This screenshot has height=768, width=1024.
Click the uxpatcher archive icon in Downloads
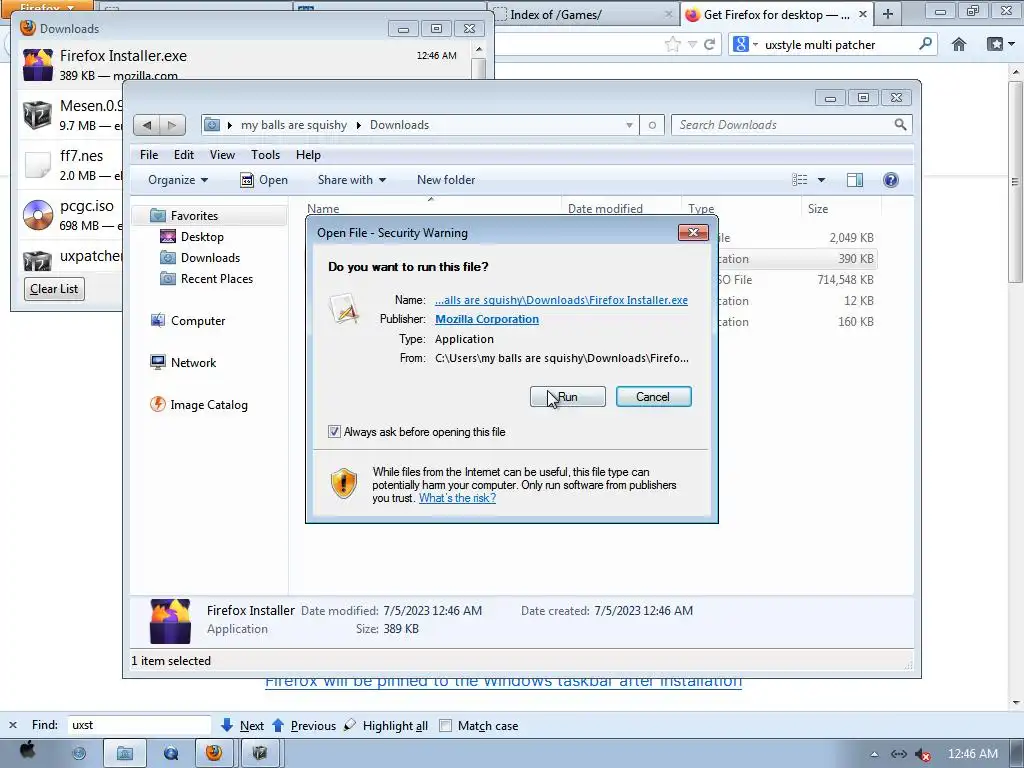click(37, 261)
